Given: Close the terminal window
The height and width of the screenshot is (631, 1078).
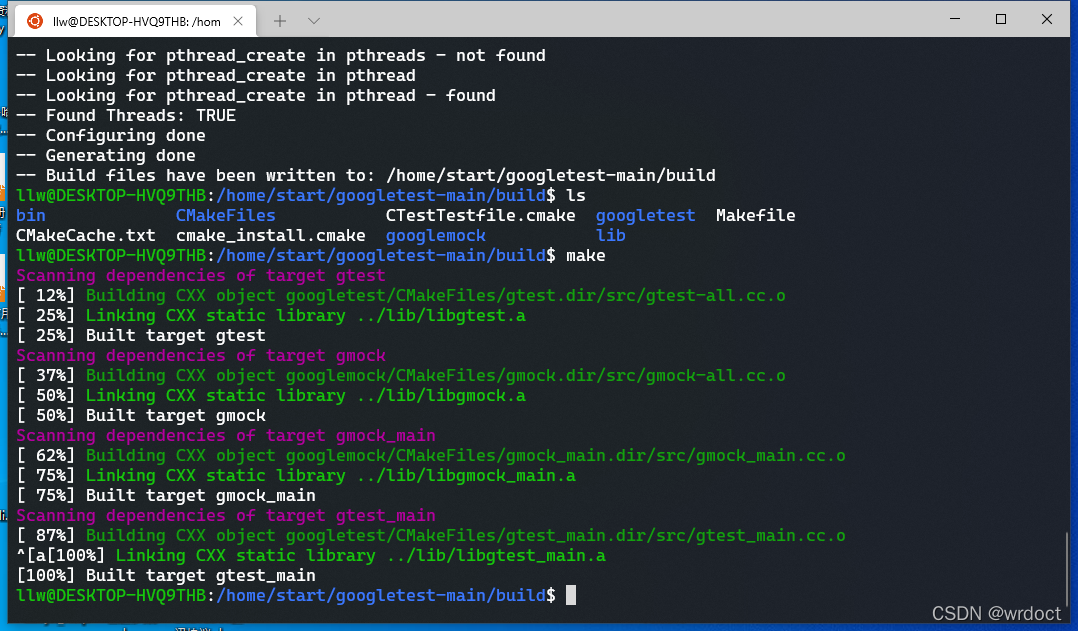Looking at the screenshot, I should [1046, 19].
